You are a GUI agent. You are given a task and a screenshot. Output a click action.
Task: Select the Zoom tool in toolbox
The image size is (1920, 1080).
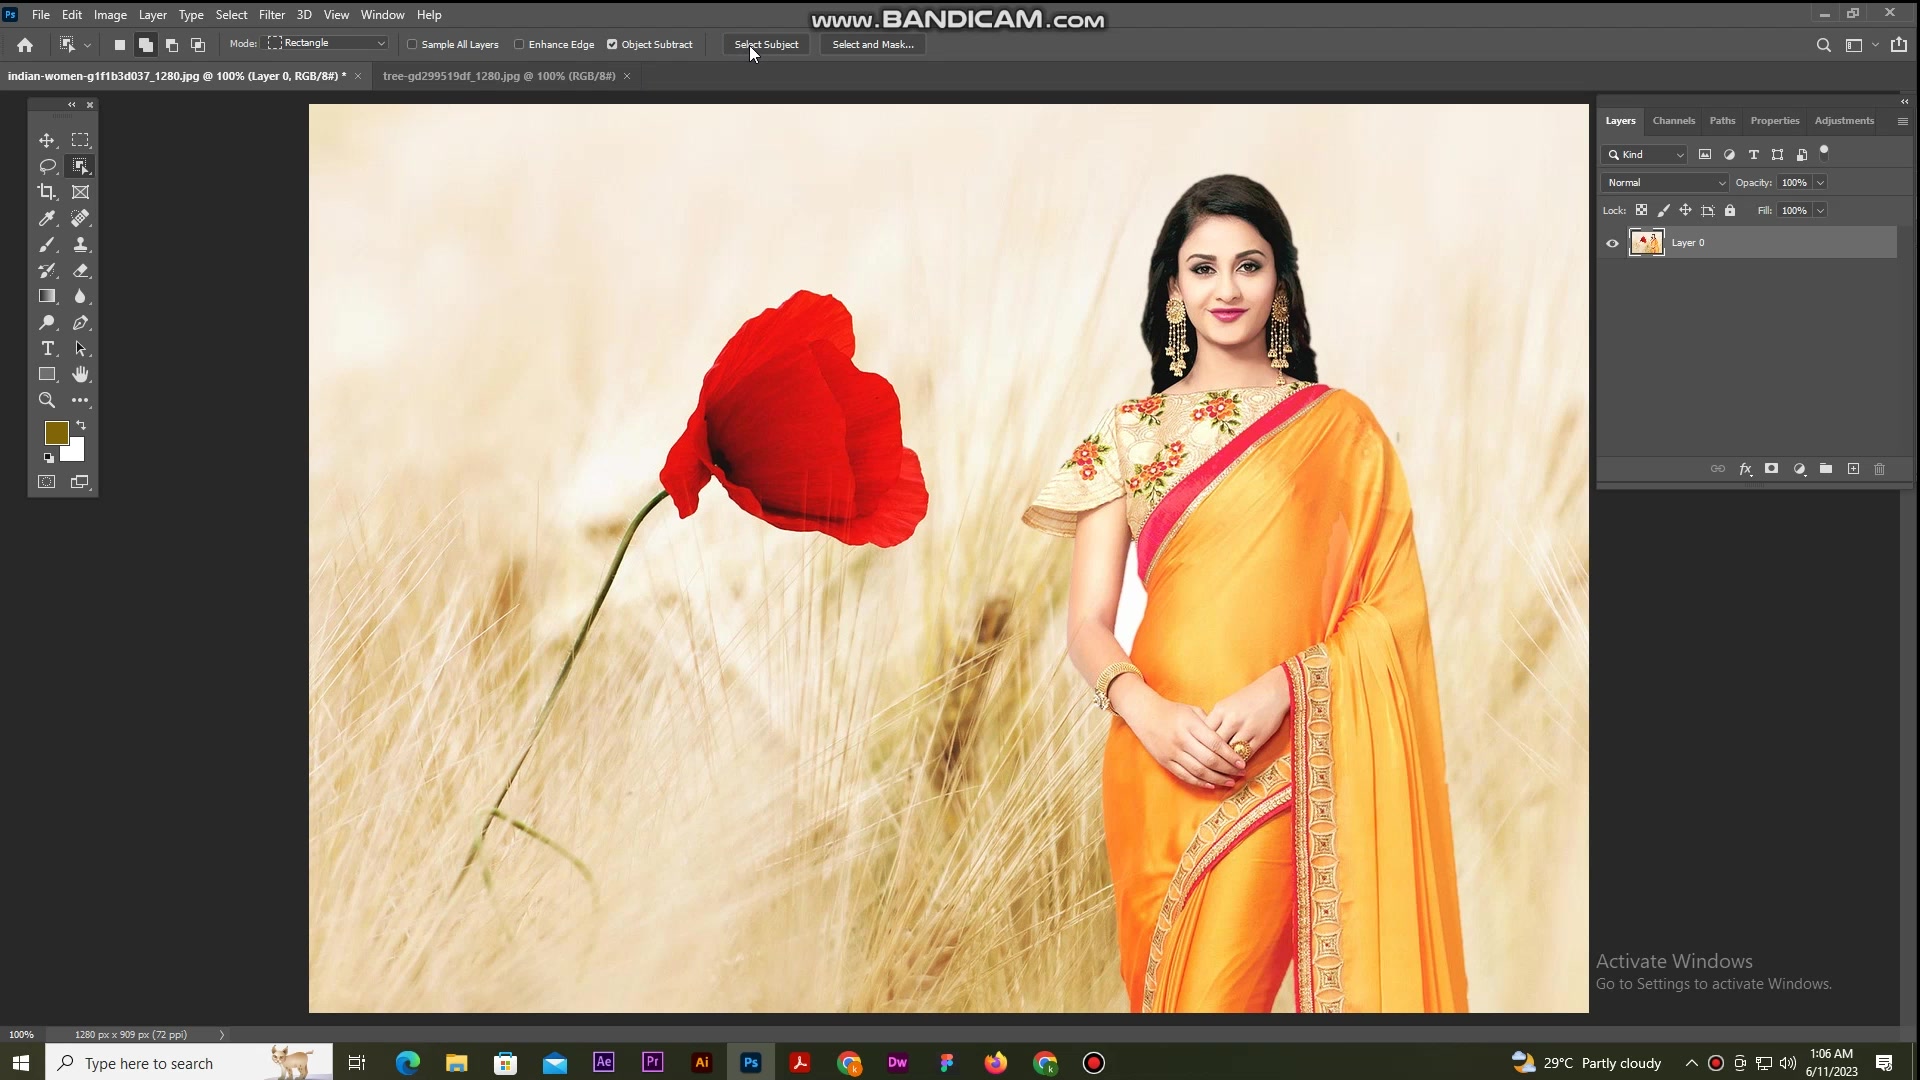point(47,400)
